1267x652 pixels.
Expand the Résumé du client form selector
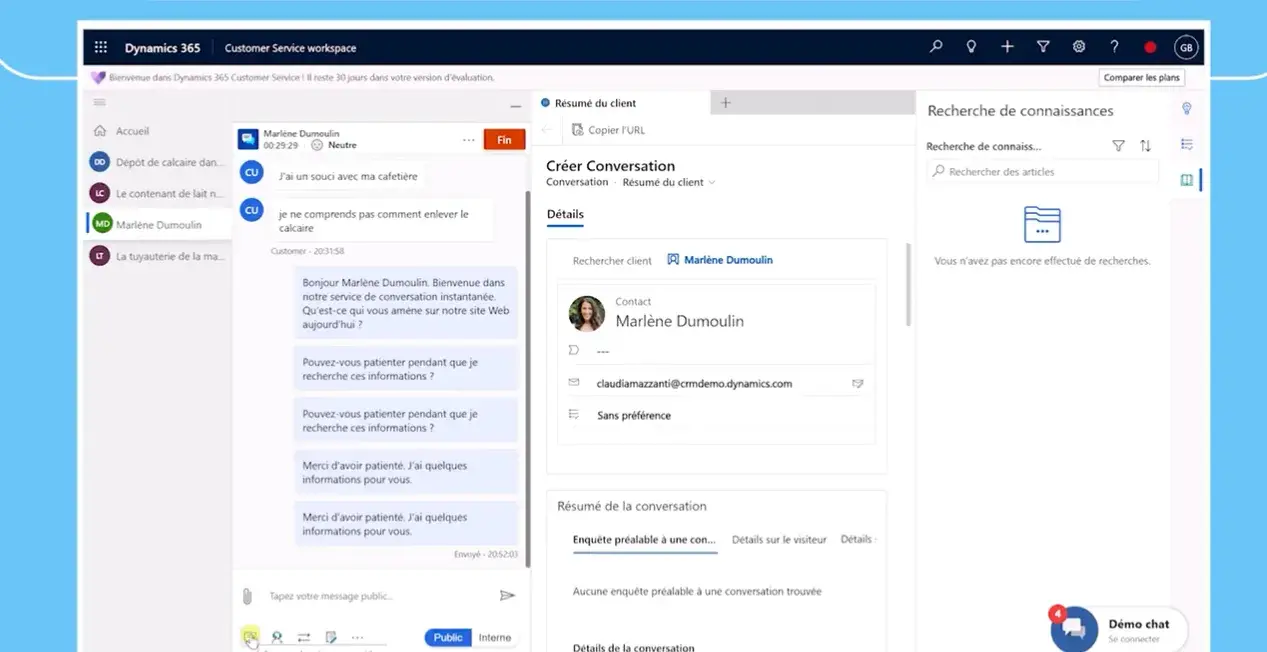669,182
